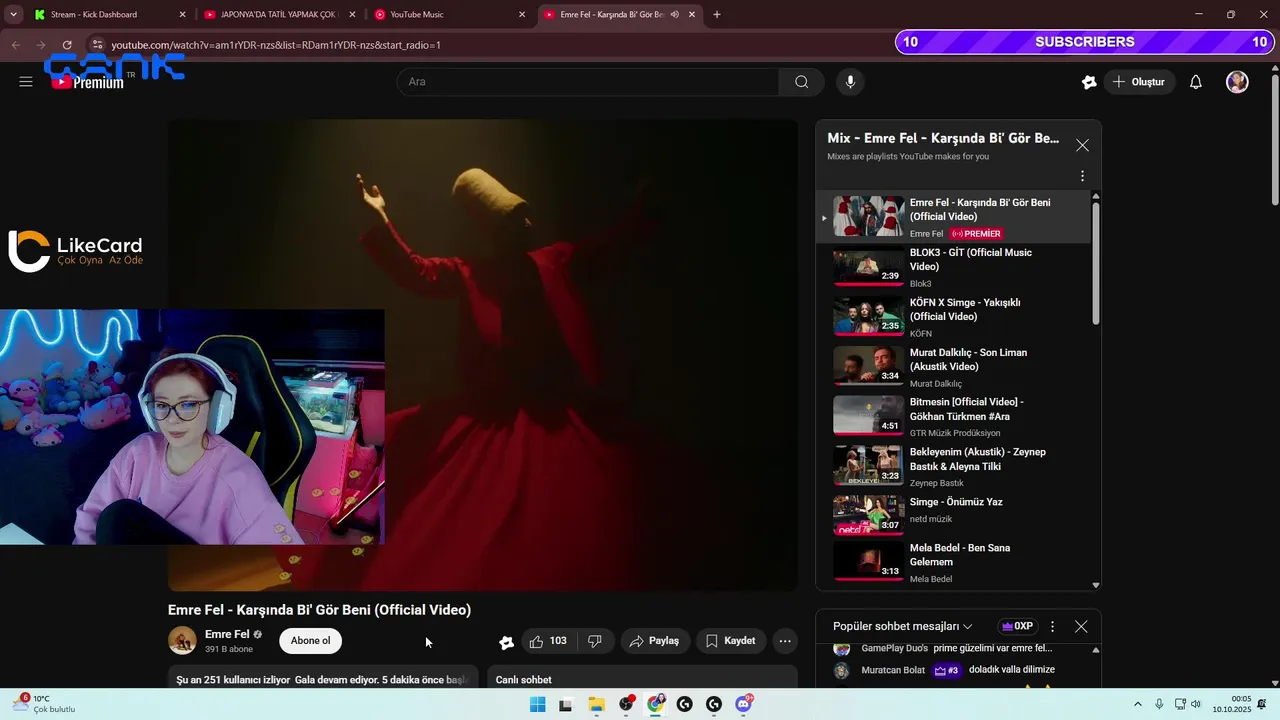Open Emre Fel channel avatar
Viewport: 1280px width, 720px height.
[x=182, y=640]
